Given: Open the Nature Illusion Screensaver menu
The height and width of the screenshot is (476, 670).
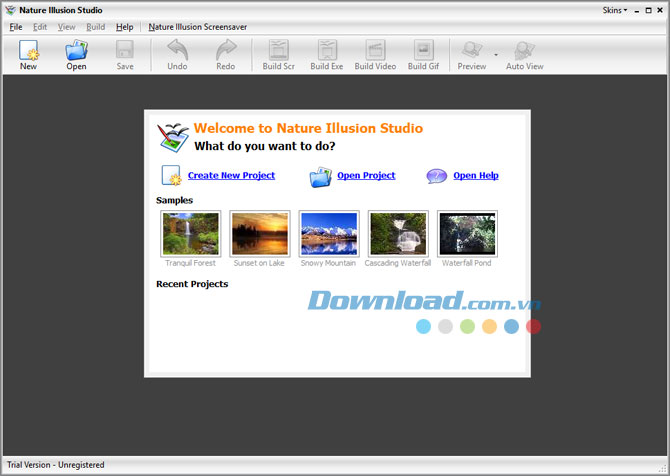Looking at the screenshot, I should (198, 27).
